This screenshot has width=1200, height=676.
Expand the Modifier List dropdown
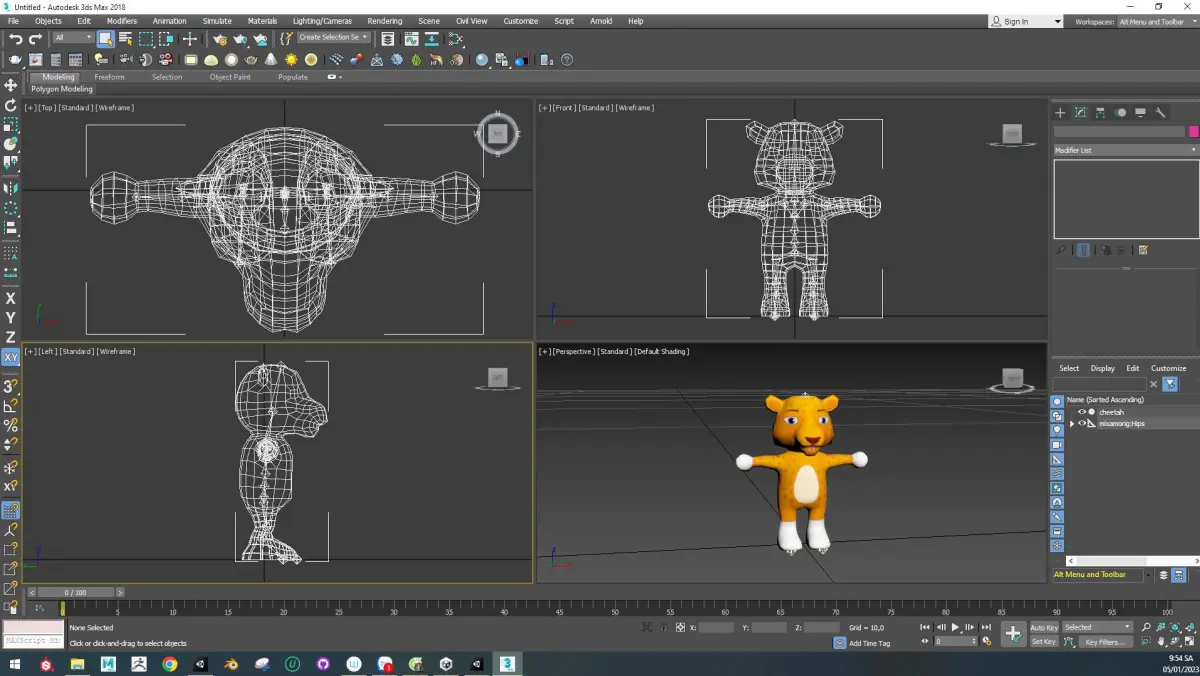[x=1126, y=150]
